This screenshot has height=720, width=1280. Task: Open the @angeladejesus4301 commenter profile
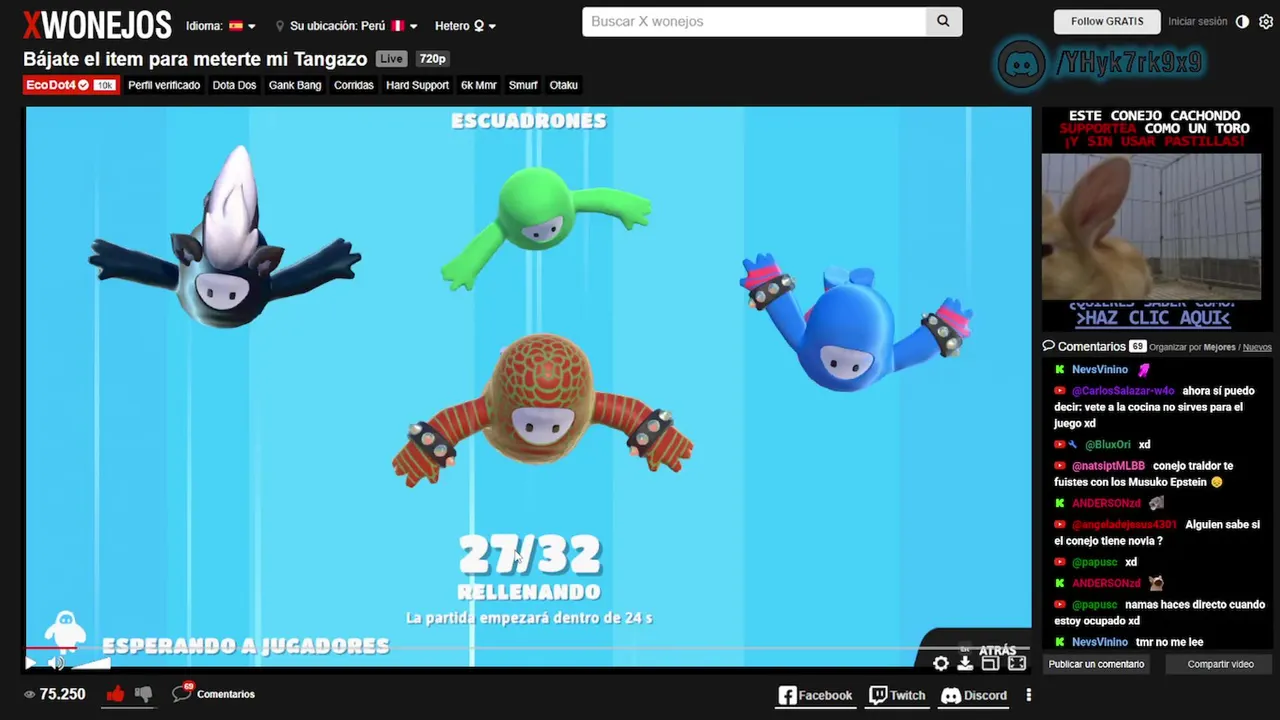coord(1124,525)
